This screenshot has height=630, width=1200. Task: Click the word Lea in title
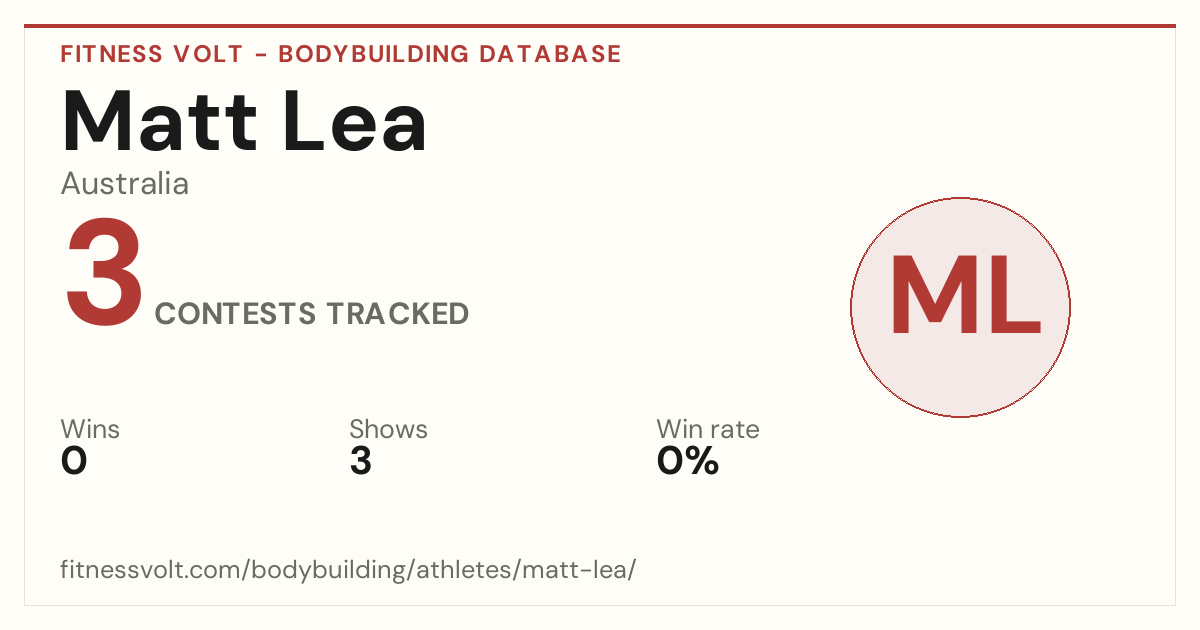click(355, 121)
